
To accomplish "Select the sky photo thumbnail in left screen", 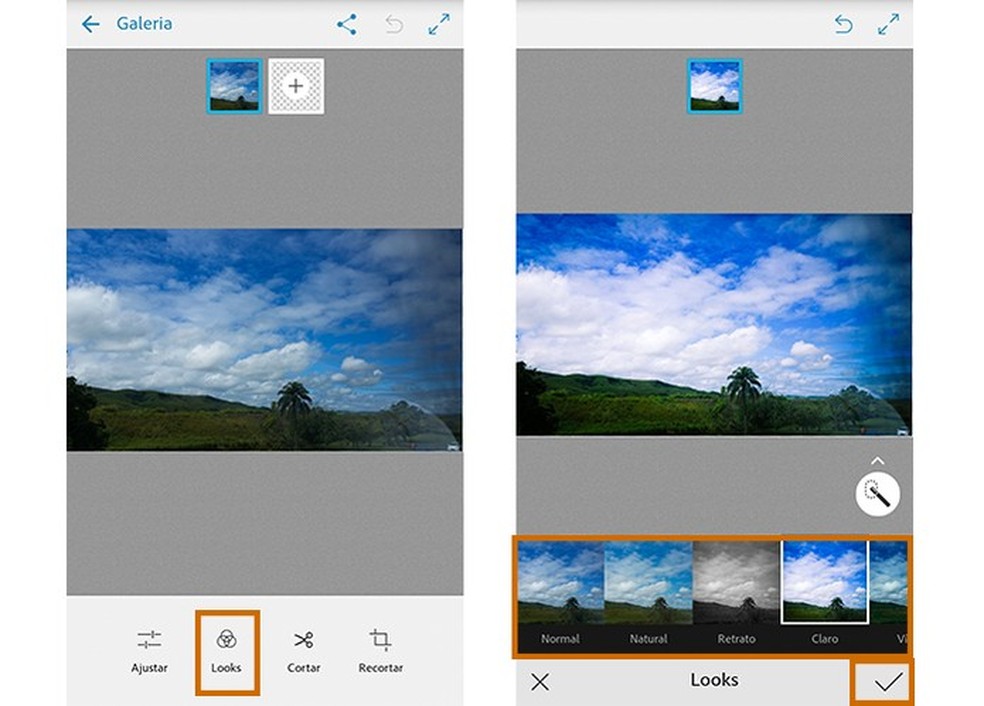I will [x=234, y=86].
